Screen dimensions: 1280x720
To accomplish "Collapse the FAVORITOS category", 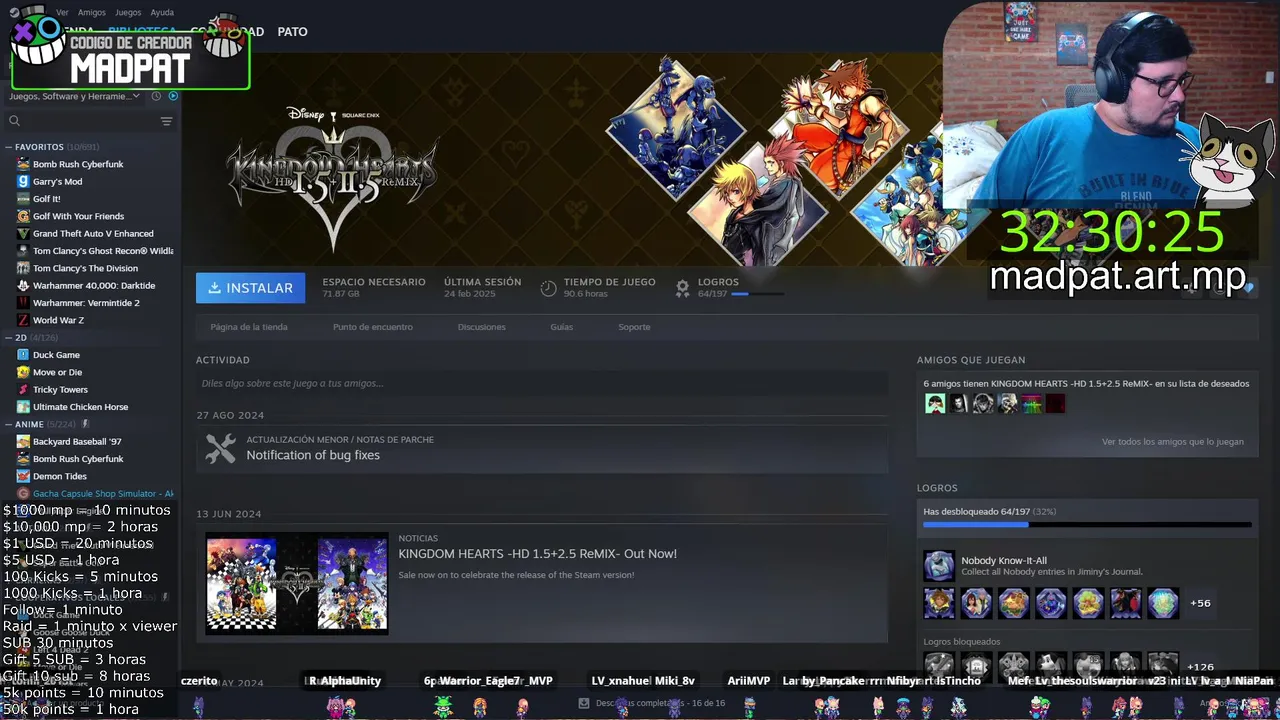I will [9, 147].
